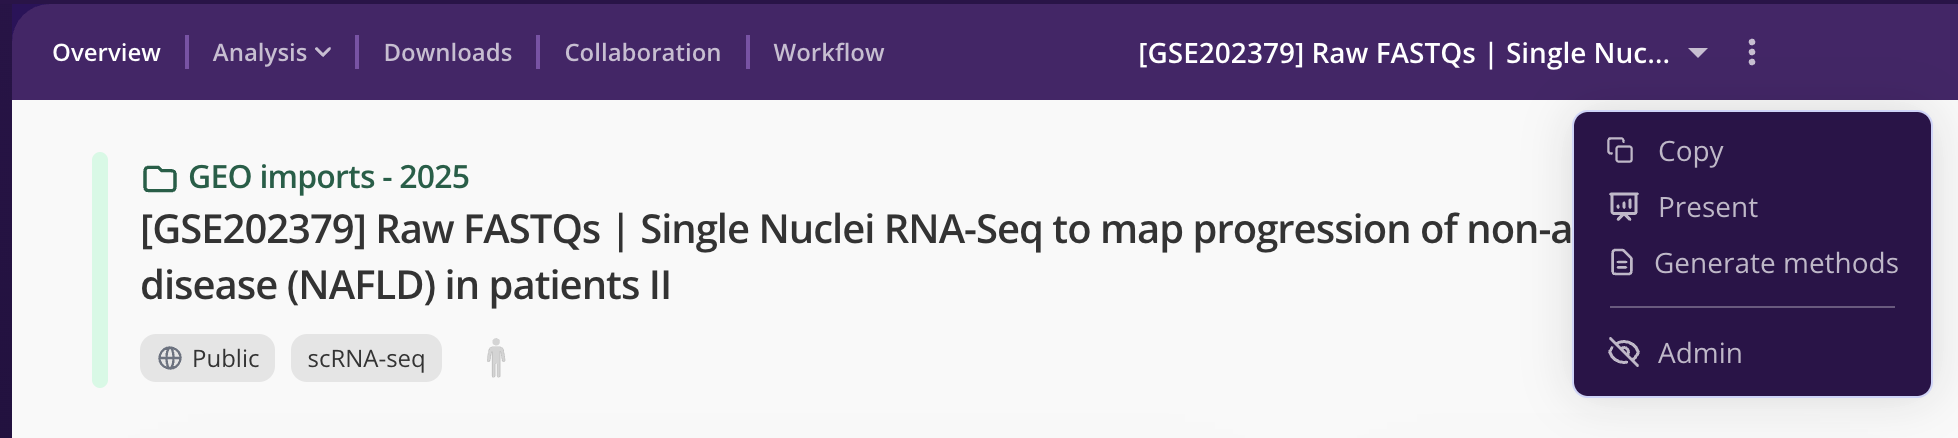Click the scRNA-seq tag badge
This screenshot has width=1958, height=438.
coord(366,358)
